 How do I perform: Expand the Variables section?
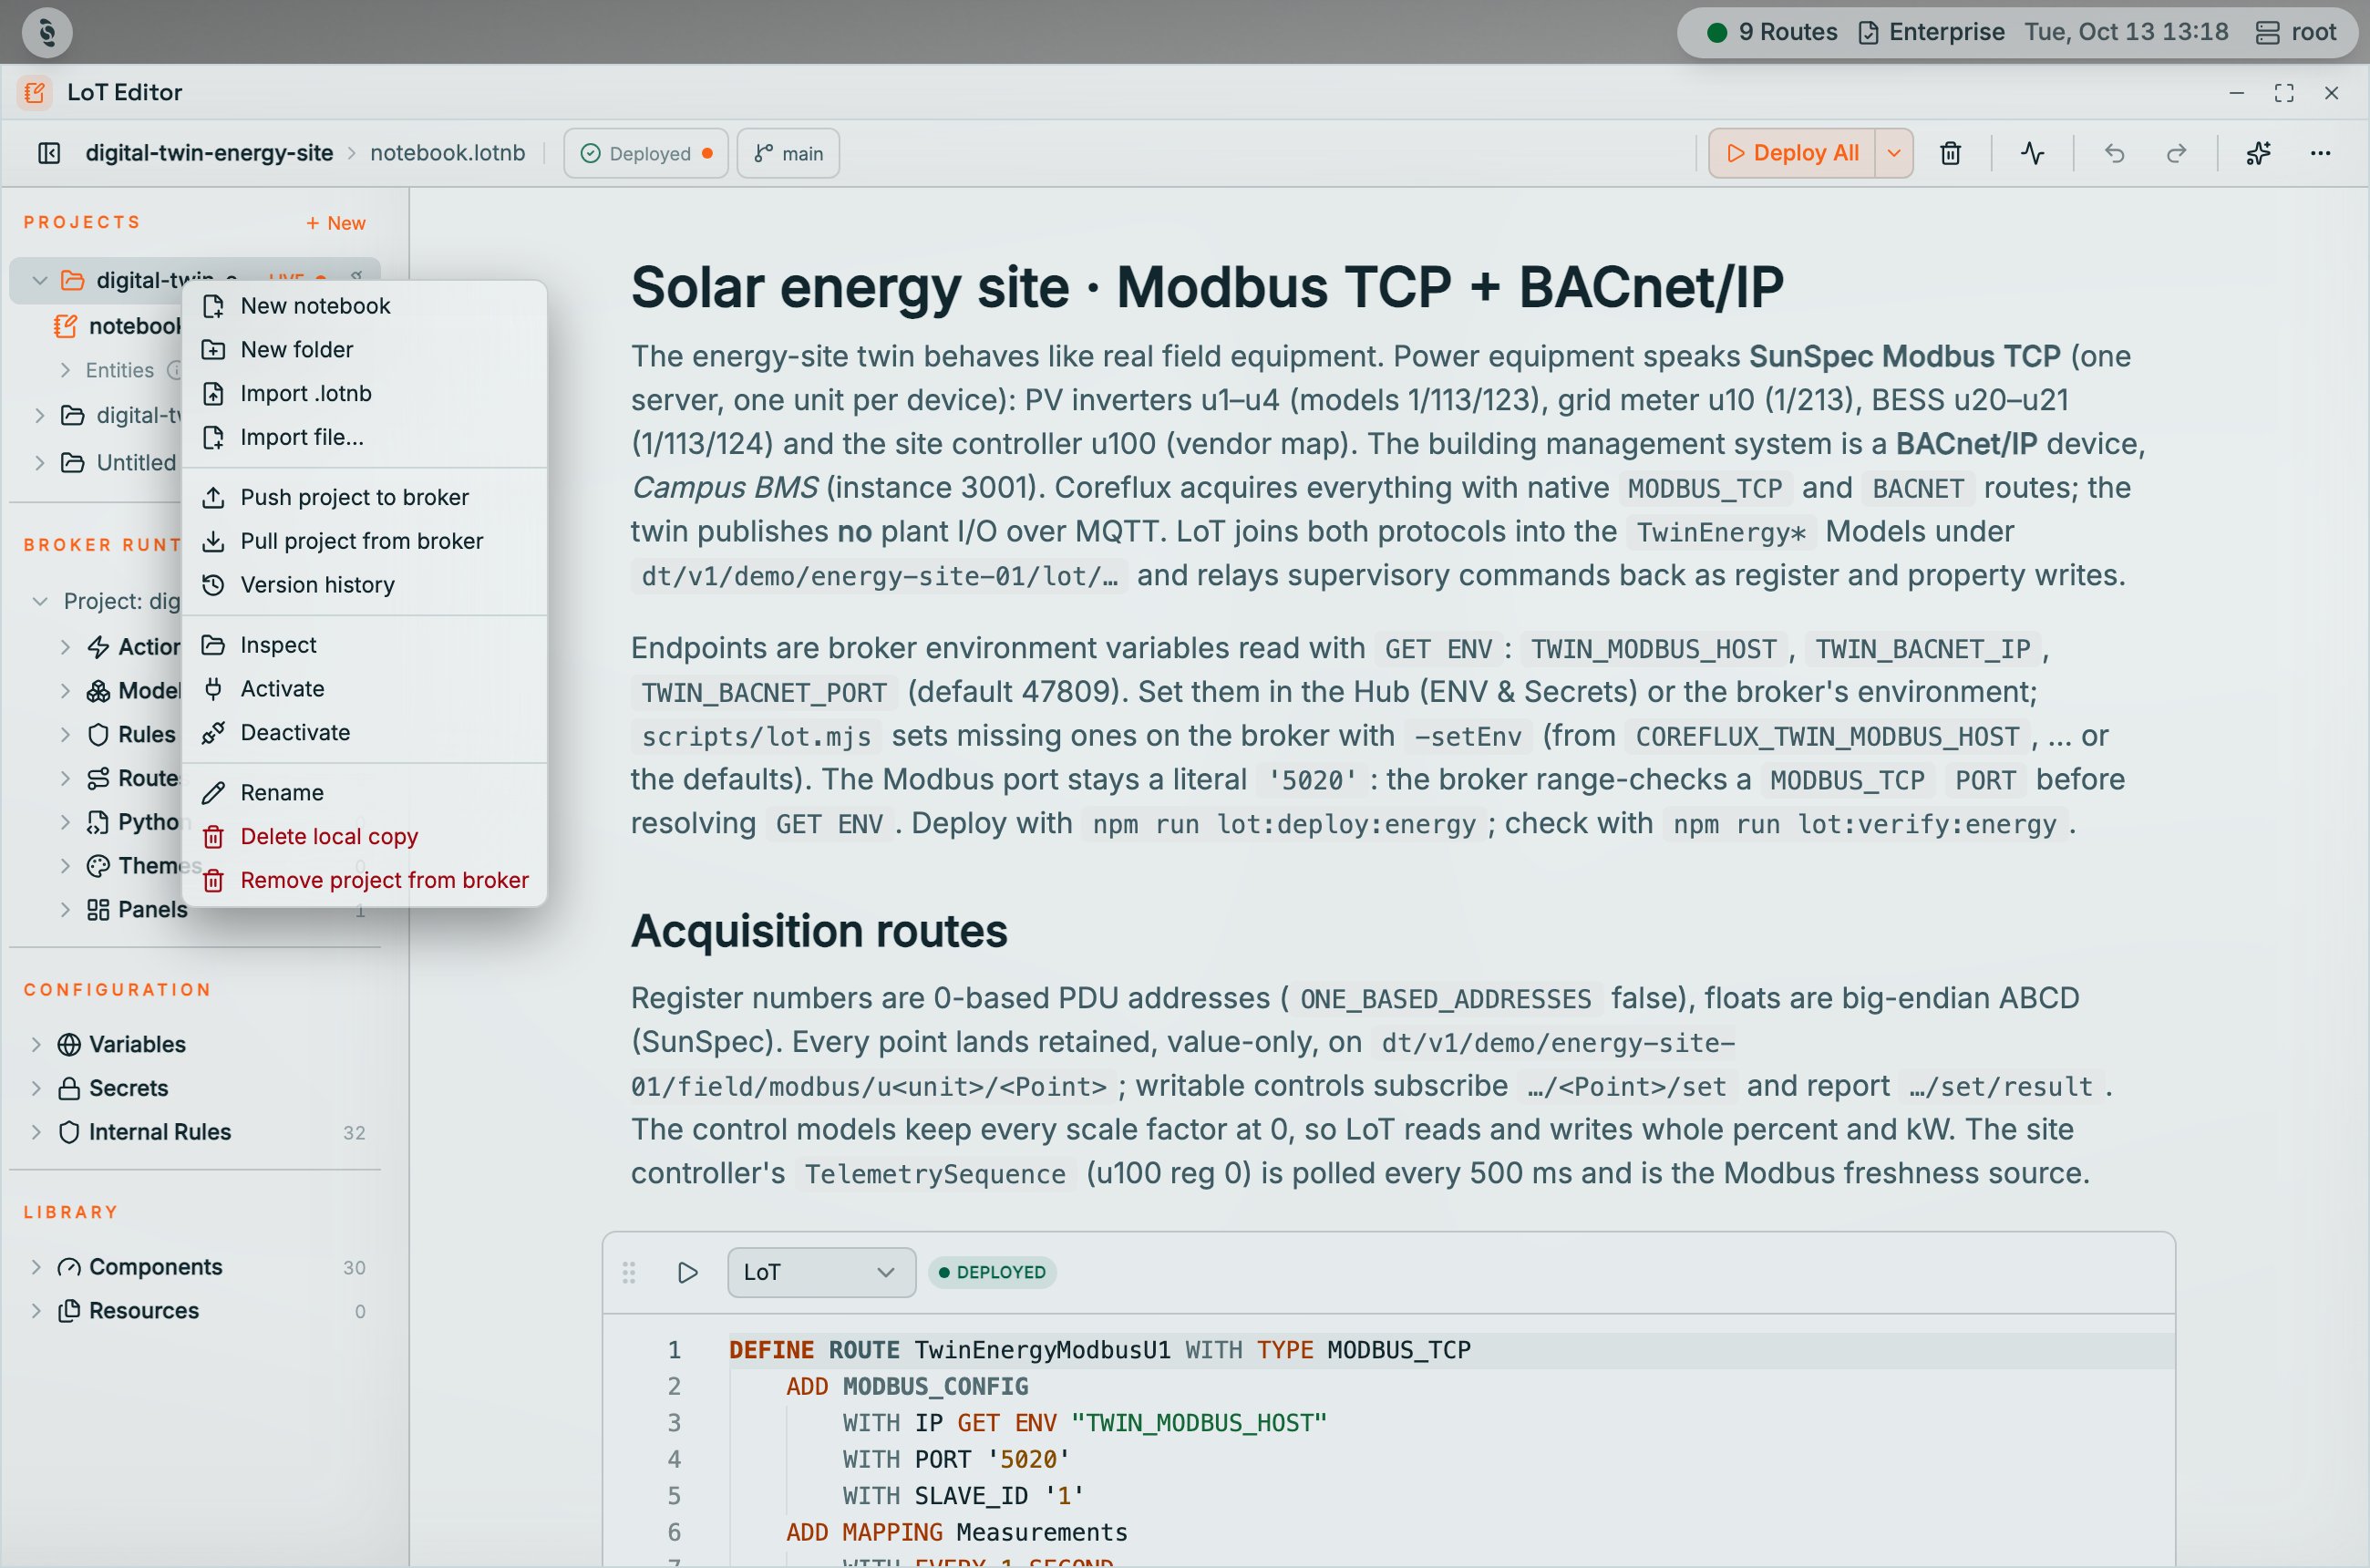coord(36,1044)
